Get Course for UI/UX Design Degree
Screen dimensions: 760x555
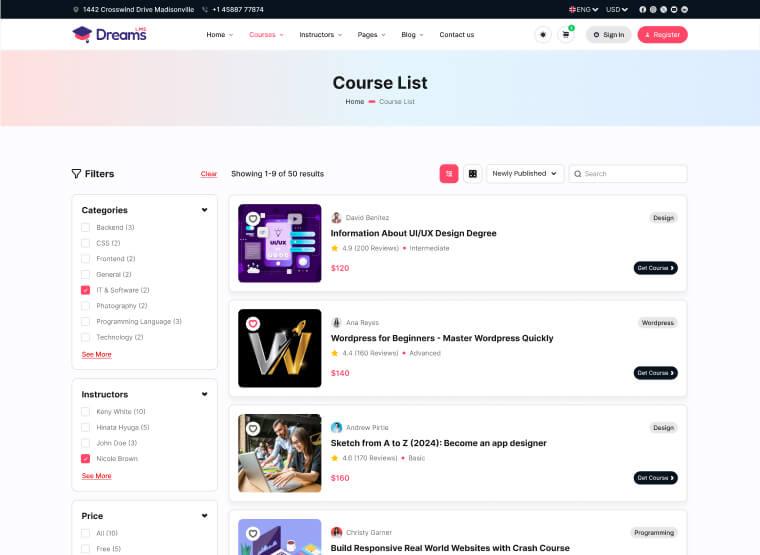click(x=655, y=268)
